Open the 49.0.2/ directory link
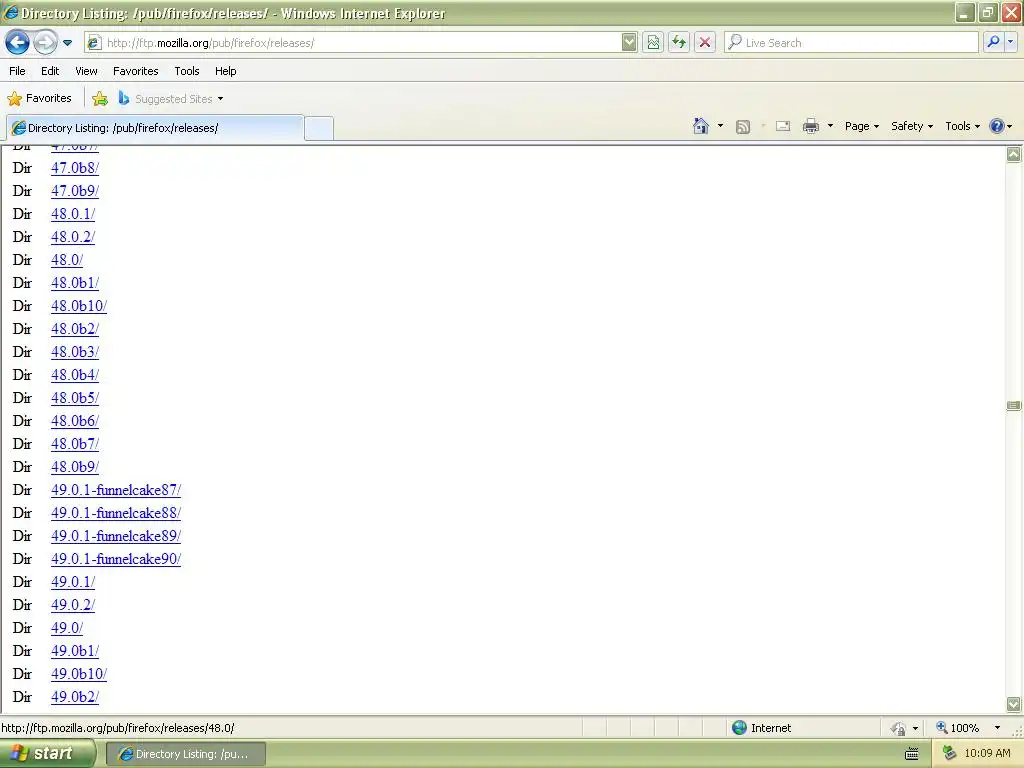1024x768 pixels. [x=73, y=605]
